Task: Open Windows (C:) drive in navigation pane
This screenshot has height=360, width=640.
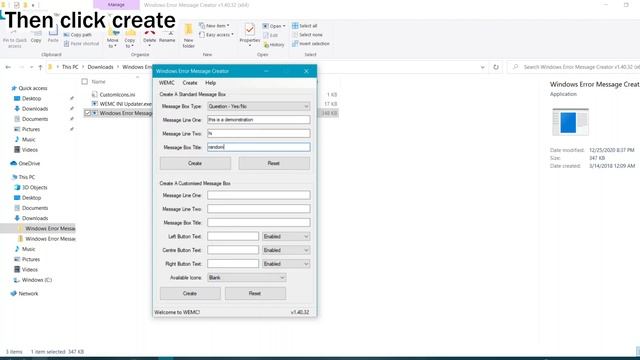Action: click(37, 280)
